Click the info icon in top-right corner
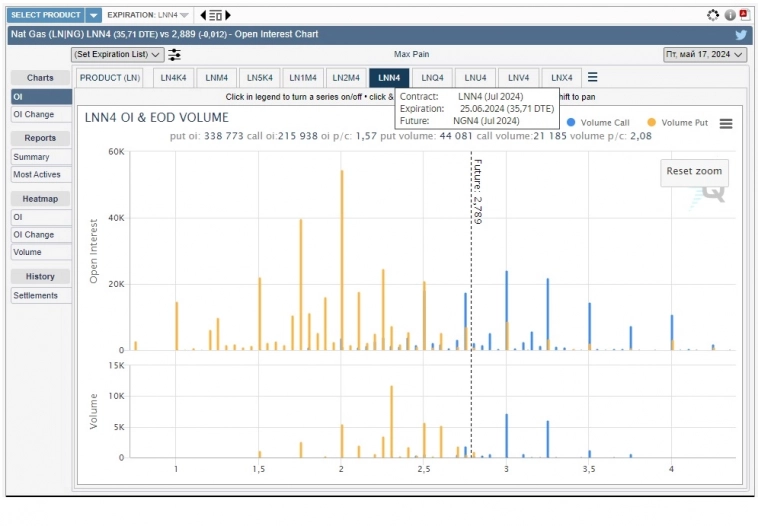 [x=730, y=15]
